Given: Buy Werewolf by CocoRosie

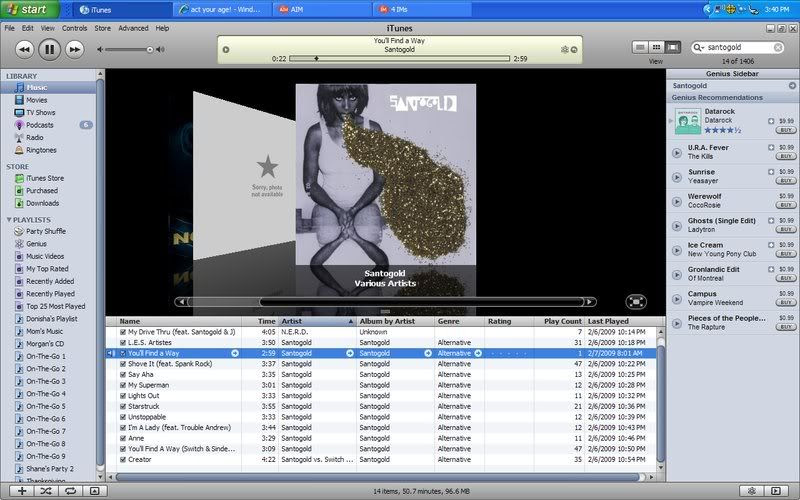Looking at the screenshot, I should coord(786,205).
